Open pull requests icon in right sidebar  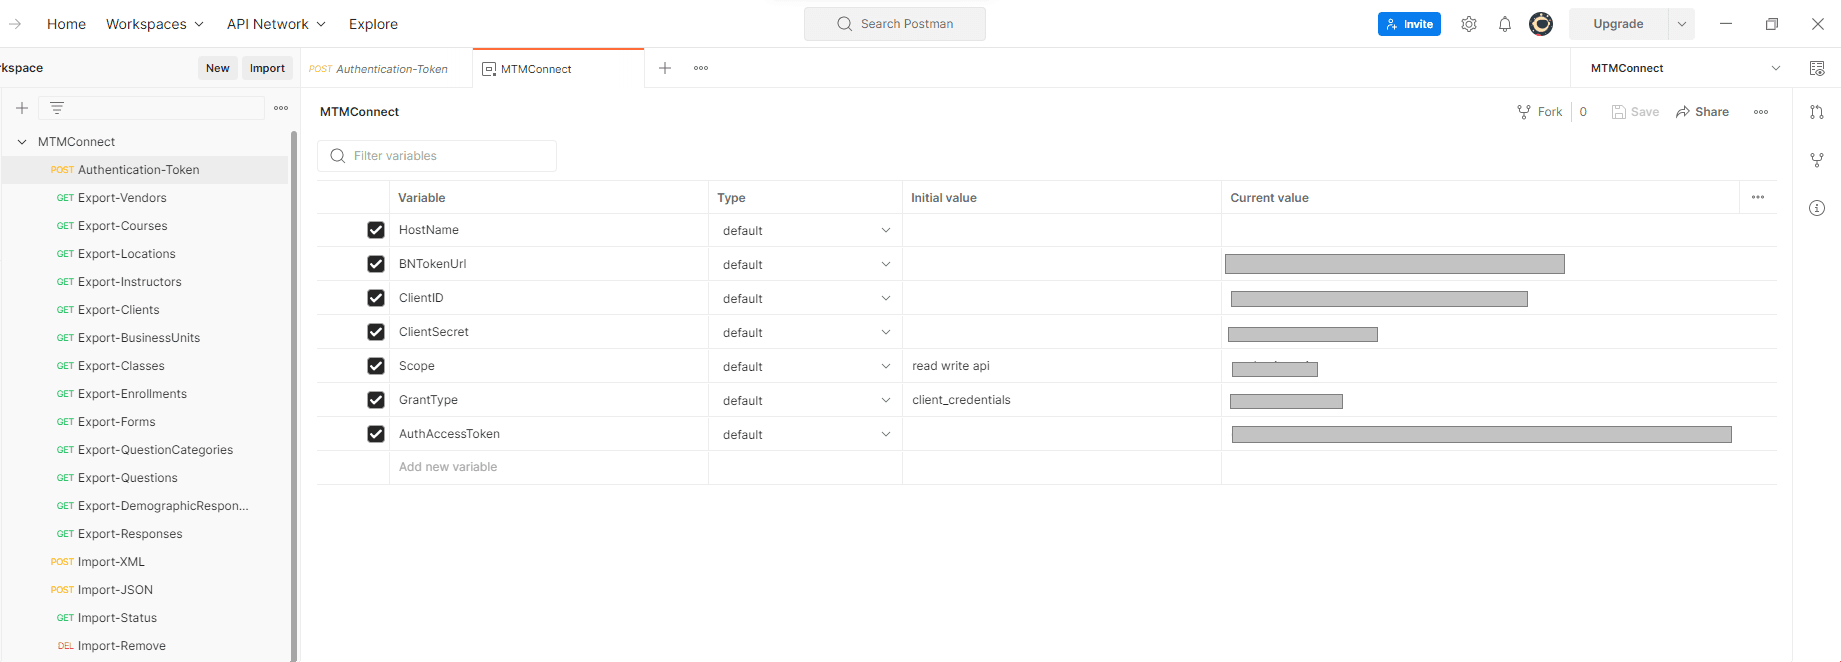(1817, 112)
